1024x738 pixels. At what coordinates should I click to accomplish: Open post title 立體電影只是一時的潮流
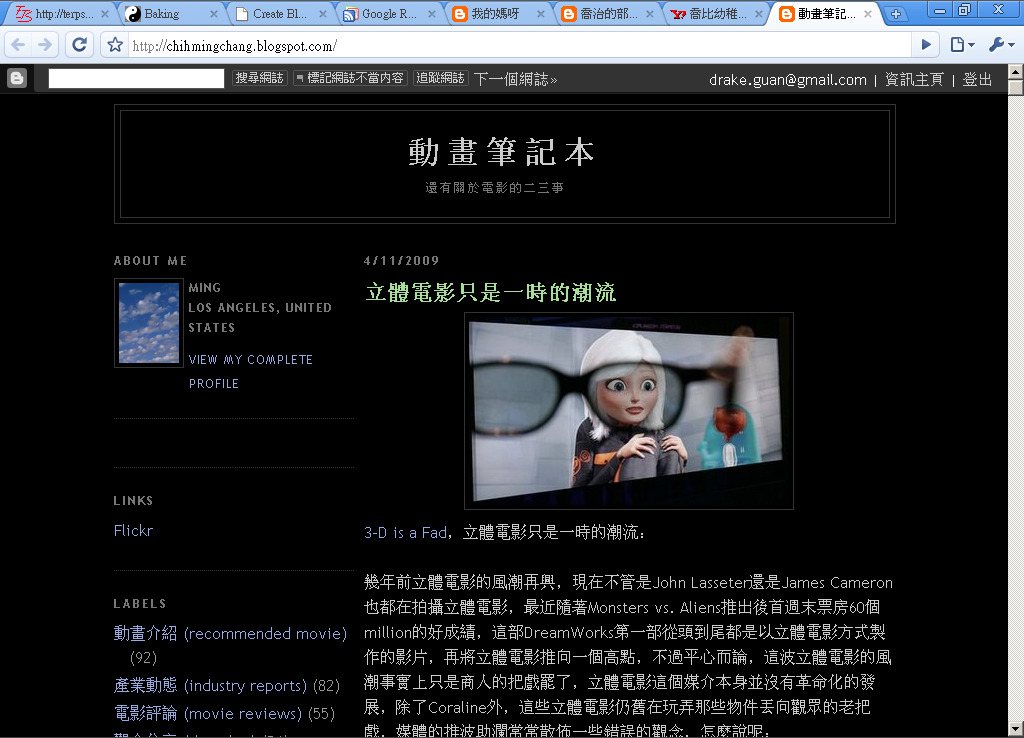pos(490,293)
